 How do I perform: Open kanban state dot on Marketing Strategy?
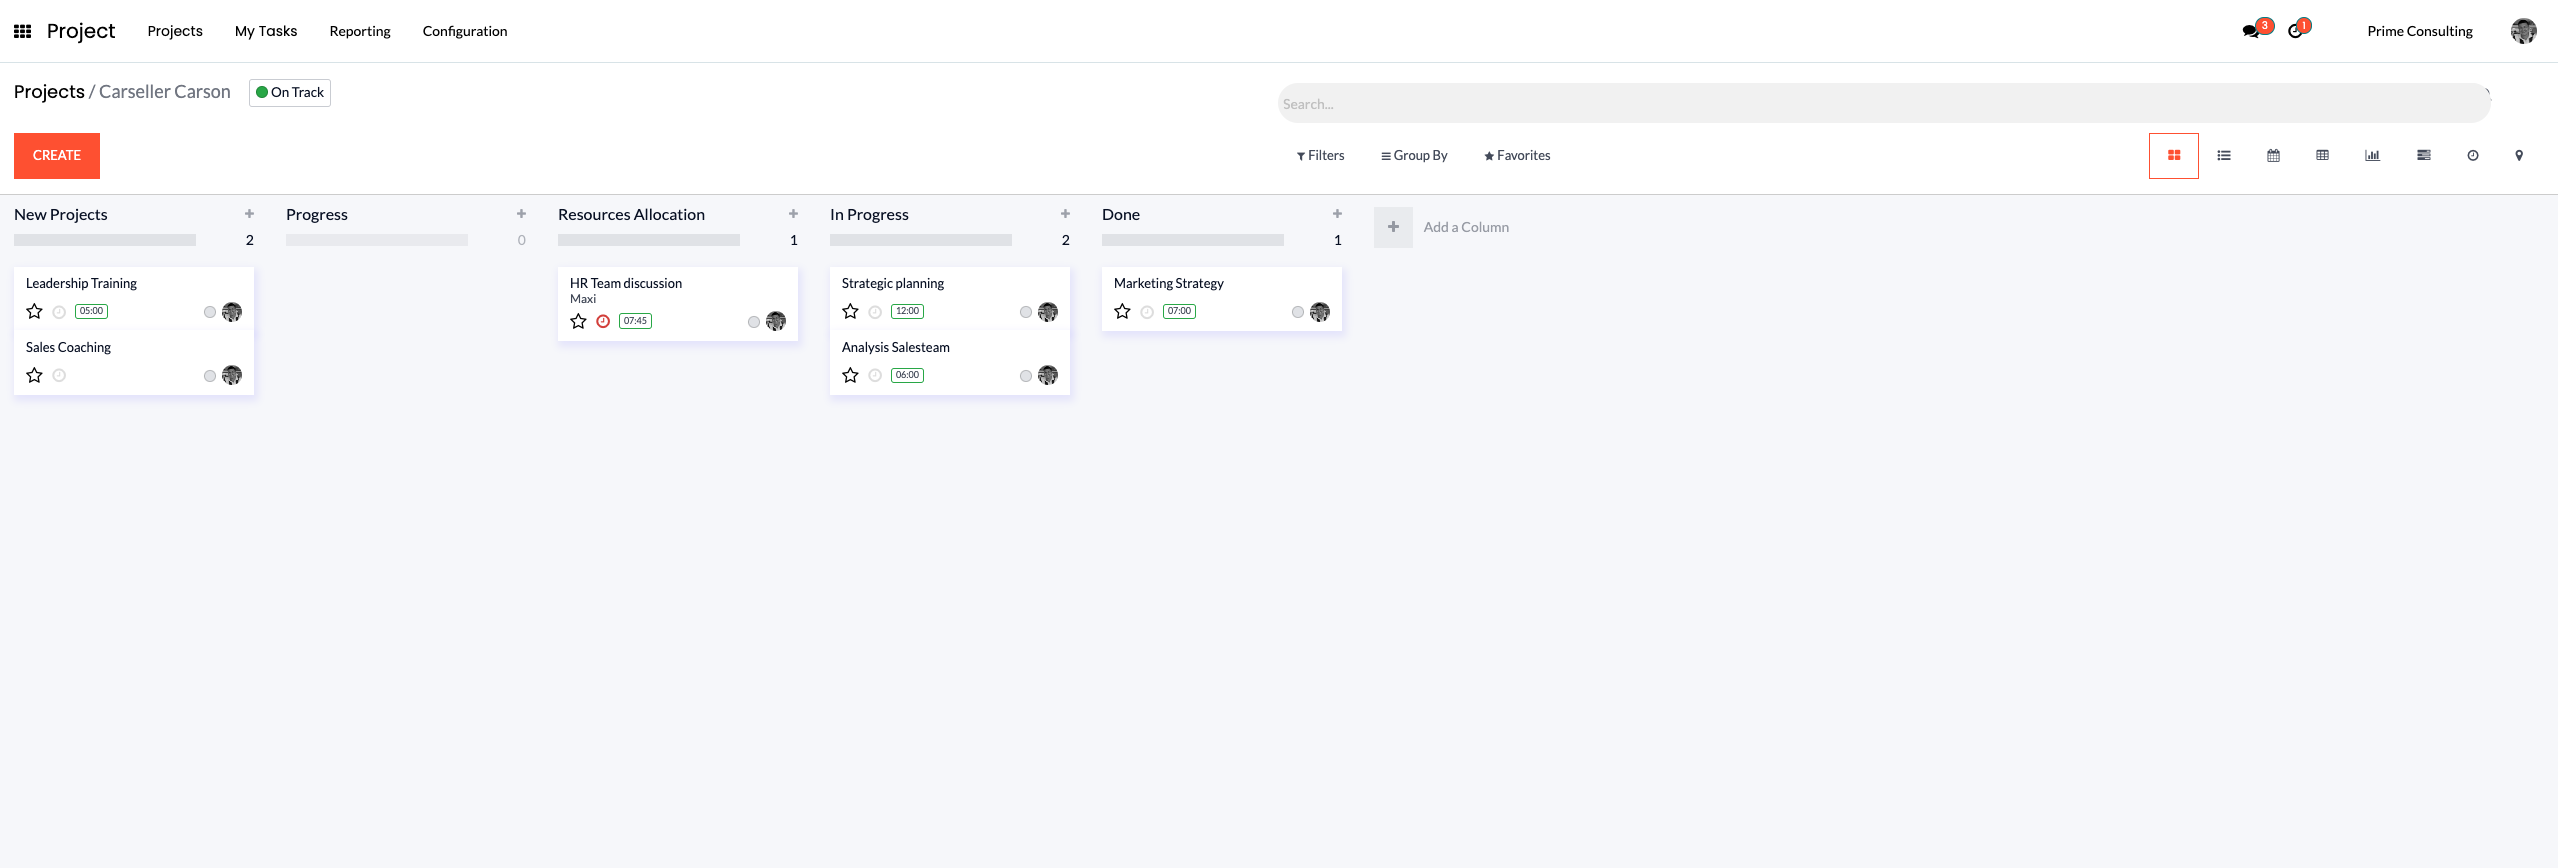1298,312
